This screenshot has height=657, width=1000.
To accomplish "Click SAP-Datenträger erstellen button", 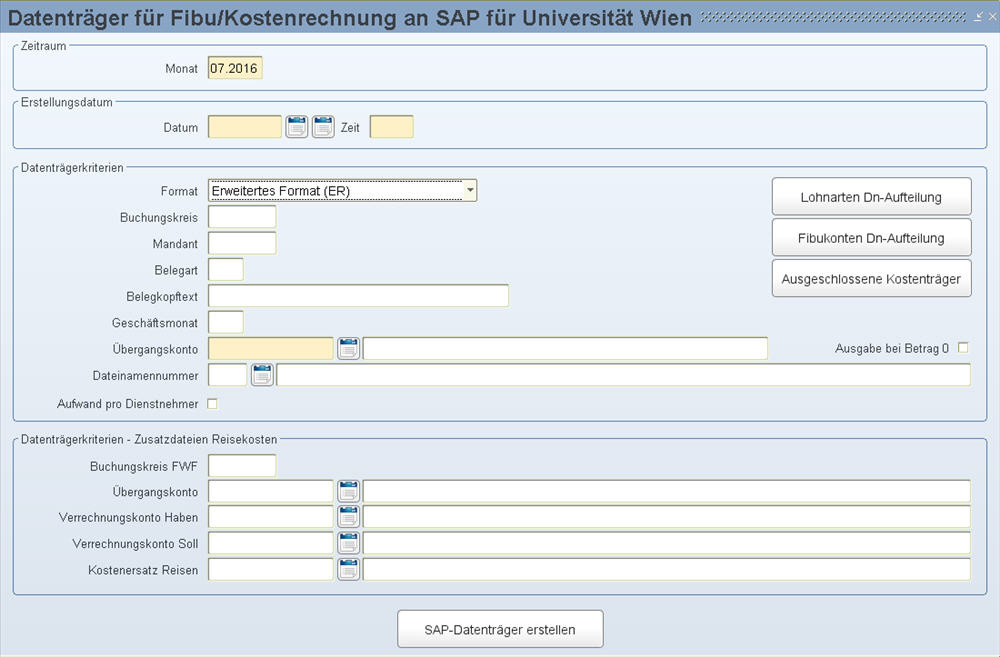I will [x=500, y=629].
